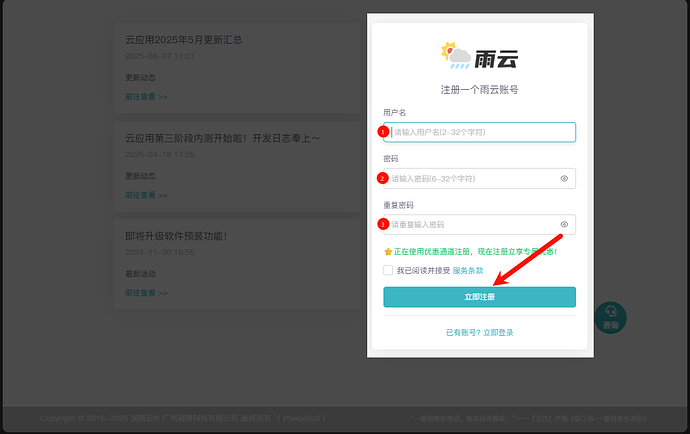Tick the 我已阅读并接受 agreement checkbox
This screenshot has height=434, width=690.
(388, 270)
